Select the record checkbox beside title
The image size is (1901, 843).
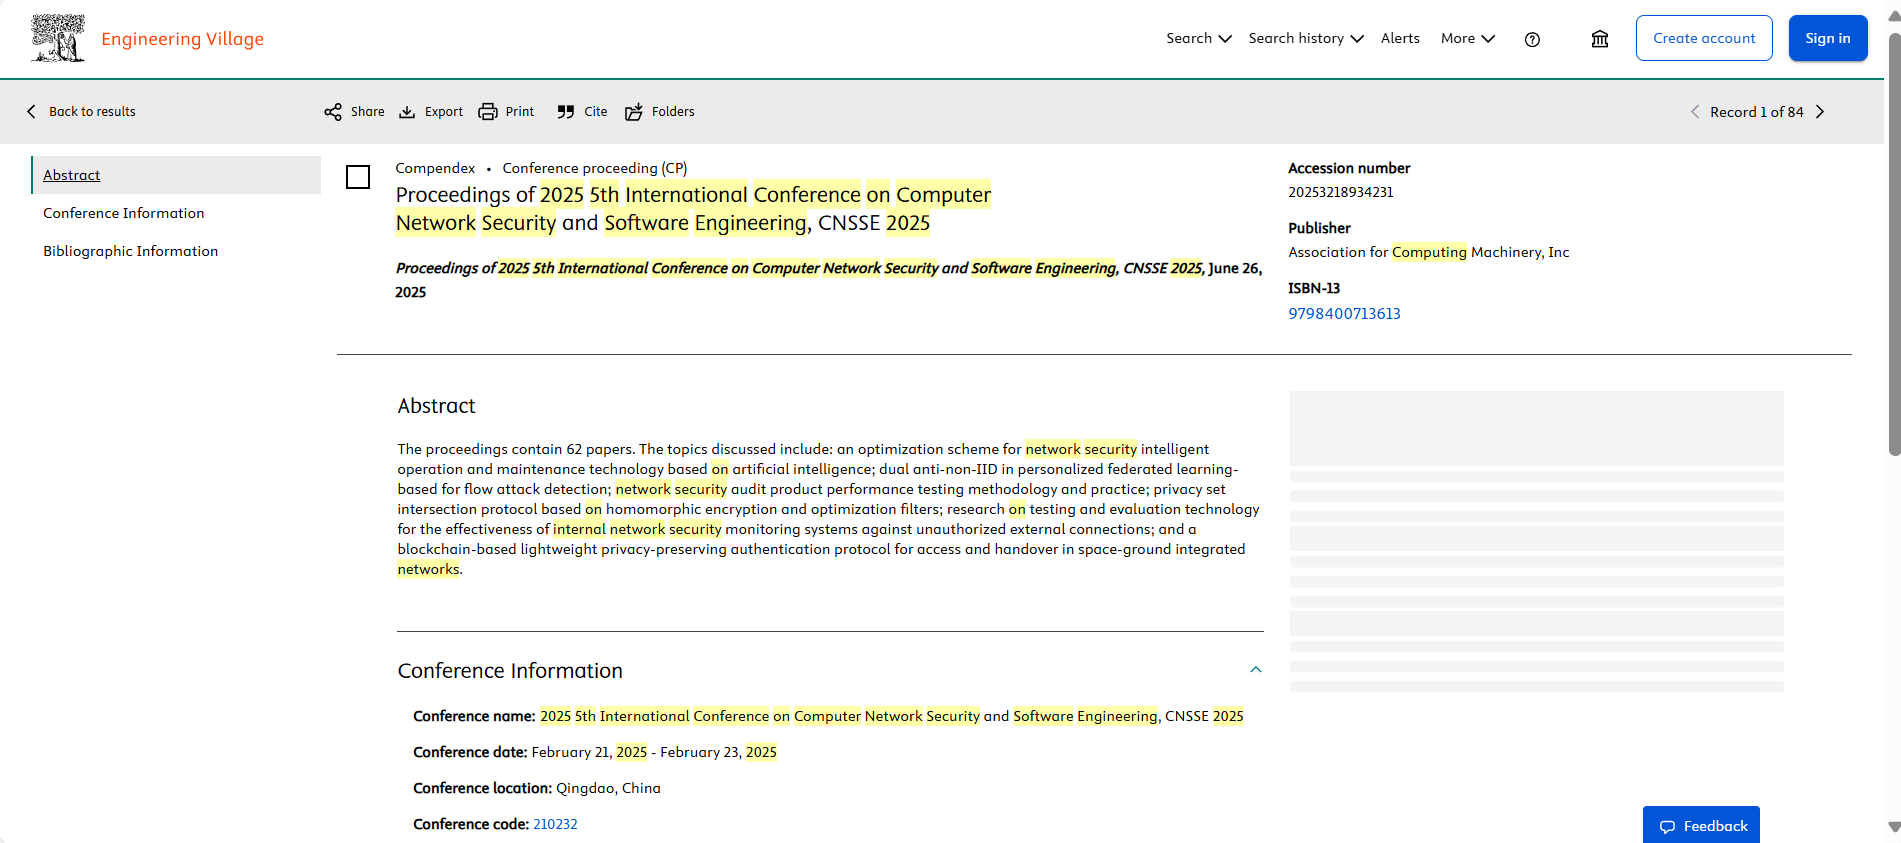[358, 177]
